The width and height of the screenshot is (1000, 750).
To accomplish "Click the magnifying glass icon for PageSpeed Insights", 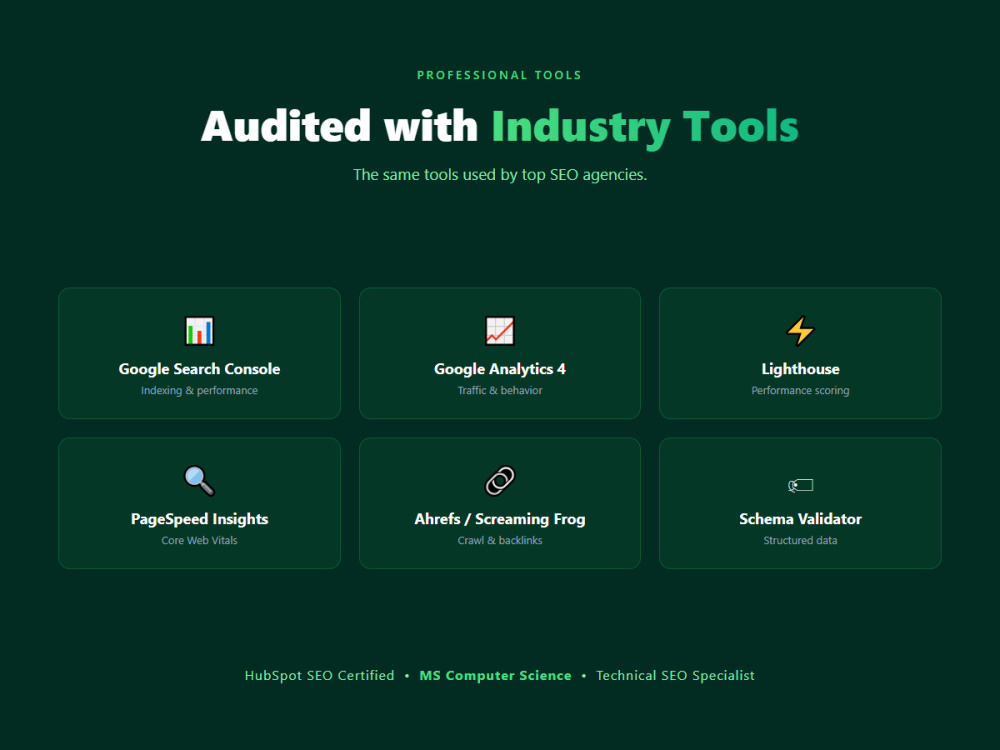I will coord(199,481).
